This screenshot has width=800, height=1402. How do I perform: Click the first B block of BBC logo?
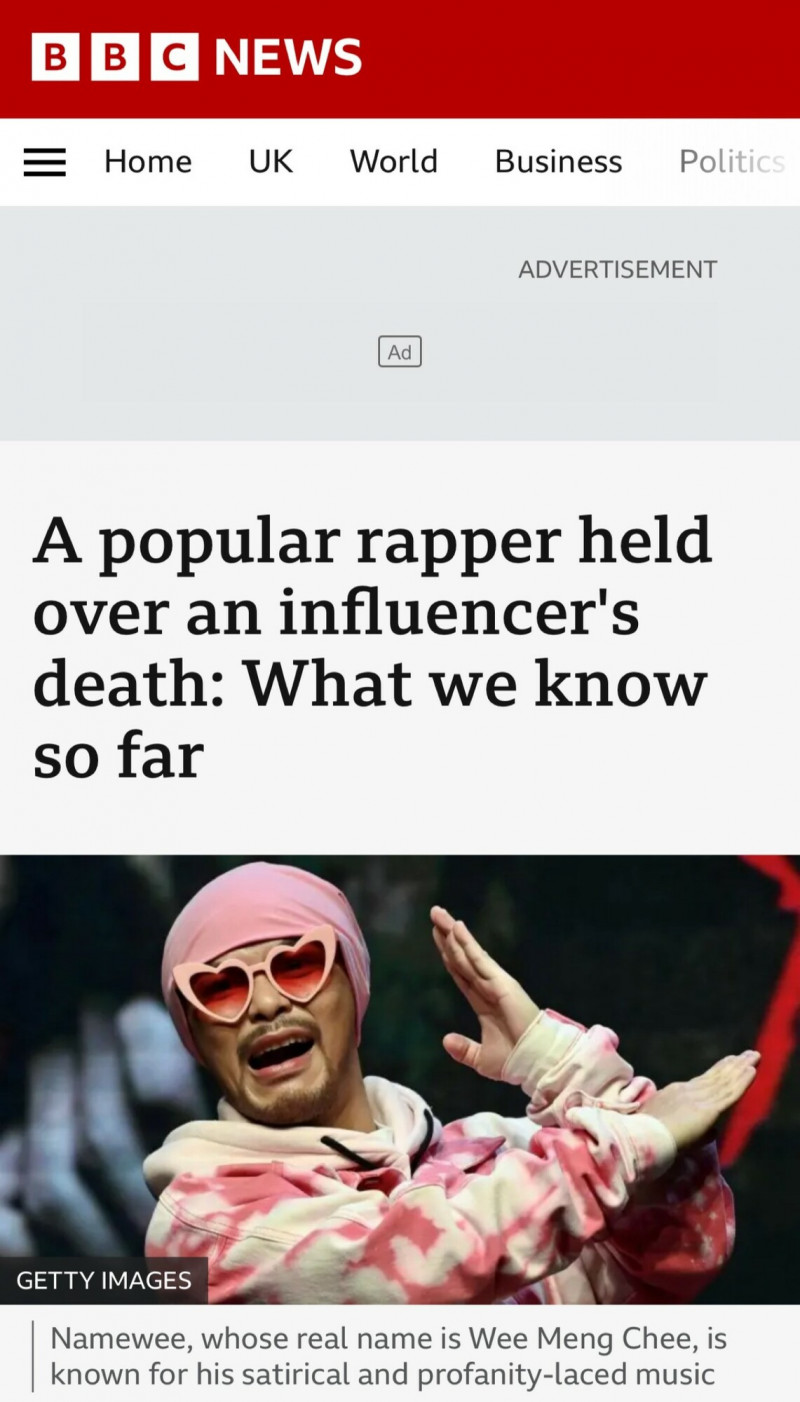pyautogui.click(x=55, y=57)
